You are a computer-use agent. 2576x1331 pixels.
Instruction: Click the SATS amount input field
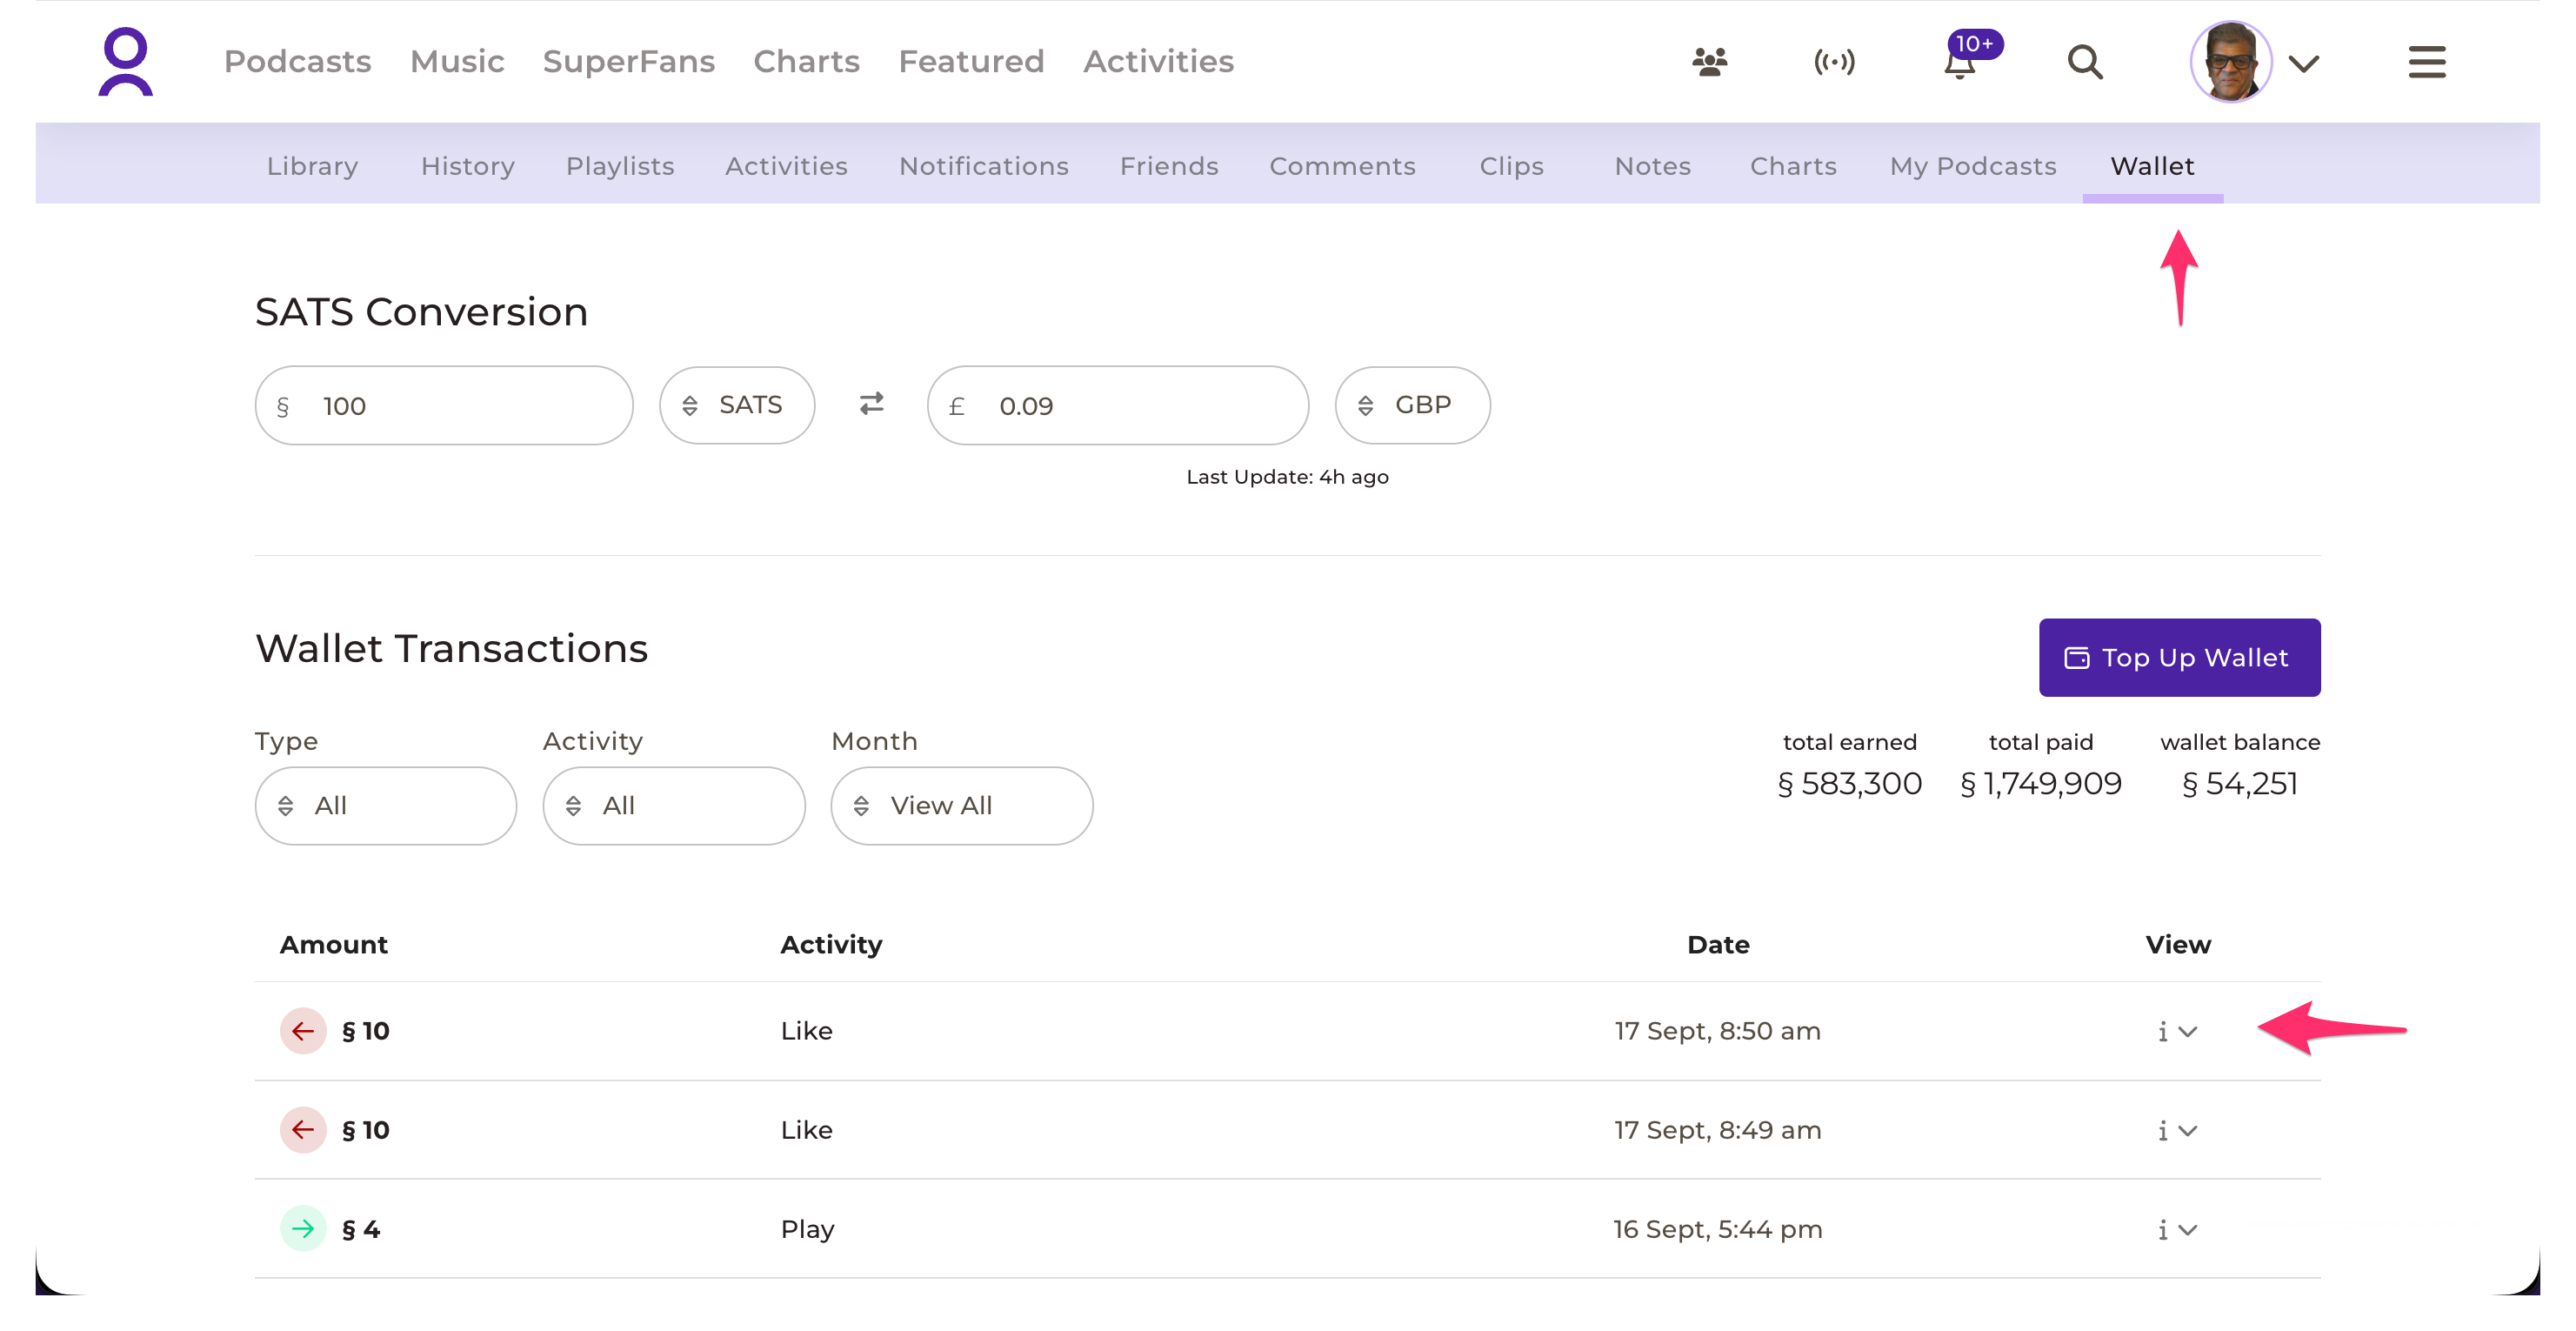click(x=444, y=405)
